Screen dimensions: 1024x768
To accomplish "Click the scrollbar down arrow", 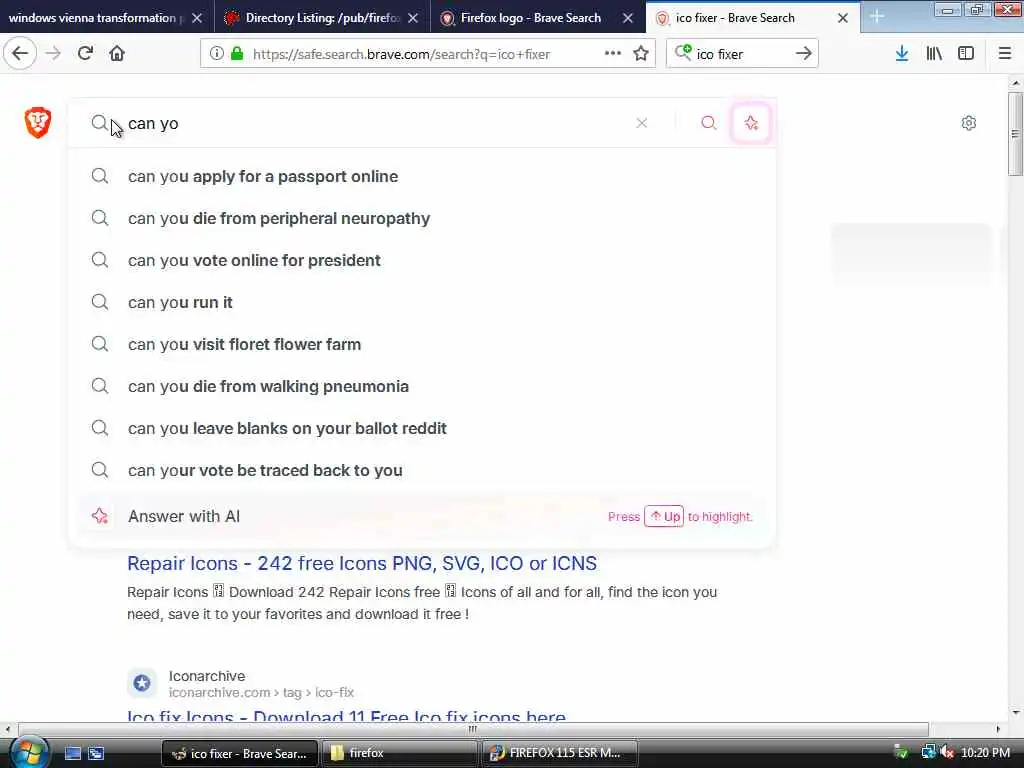I will 1015,713.
